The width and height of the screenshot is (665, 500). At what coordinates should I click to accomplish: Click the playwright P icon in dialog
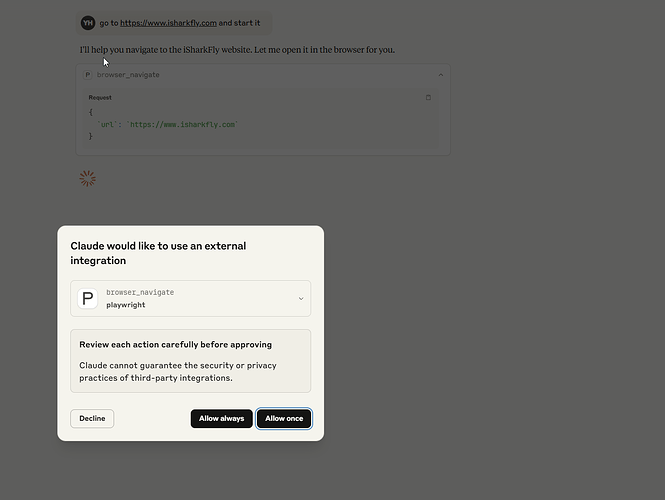point(88,299)
